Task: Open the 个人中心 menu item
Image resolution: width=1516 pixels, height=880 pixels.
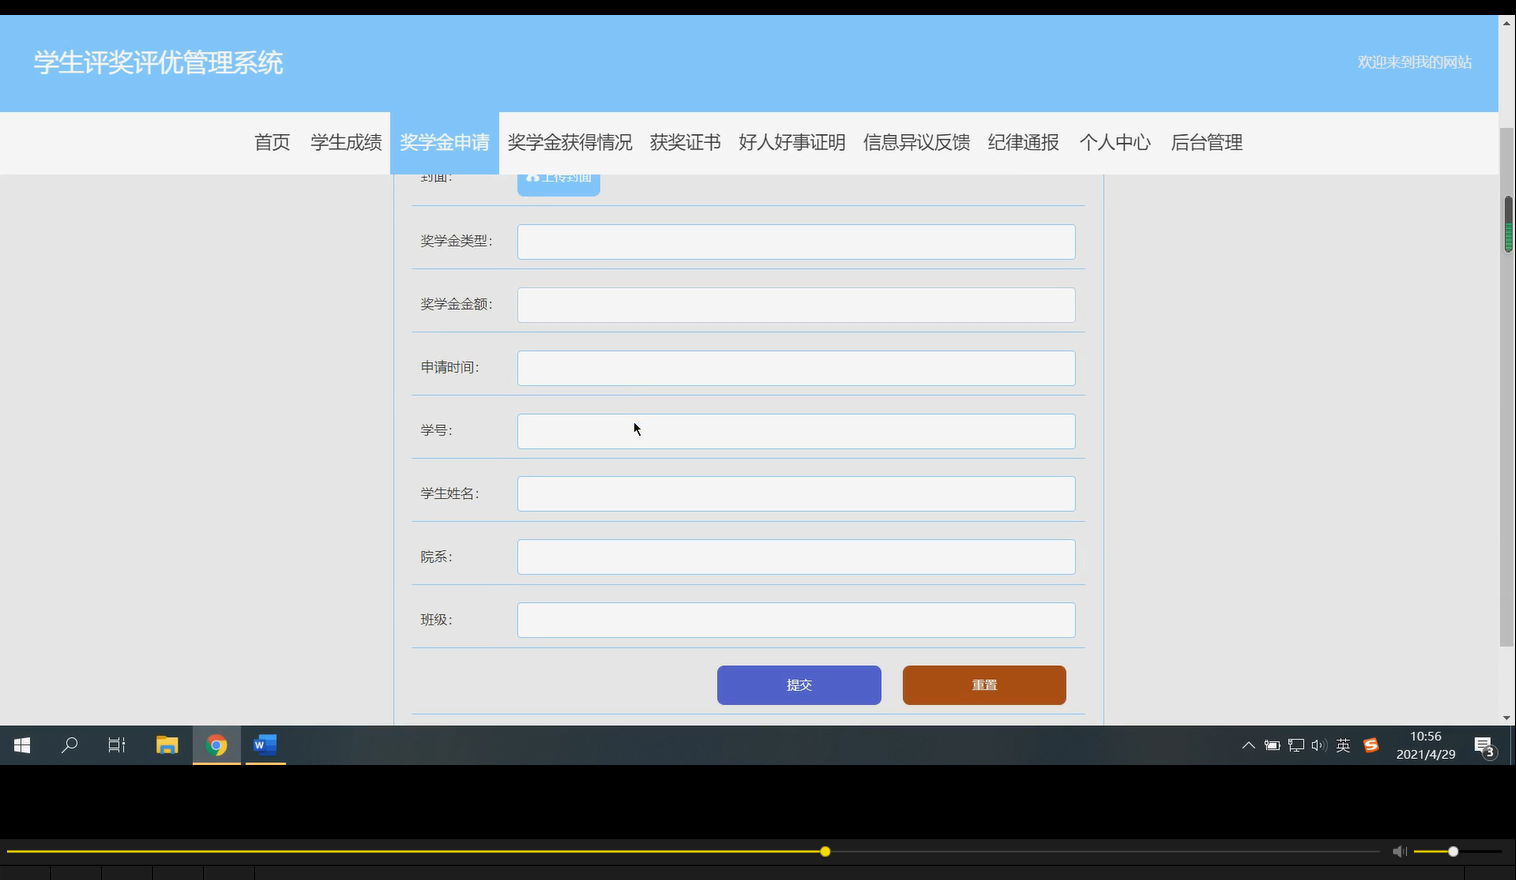Action: [1114, 142]
